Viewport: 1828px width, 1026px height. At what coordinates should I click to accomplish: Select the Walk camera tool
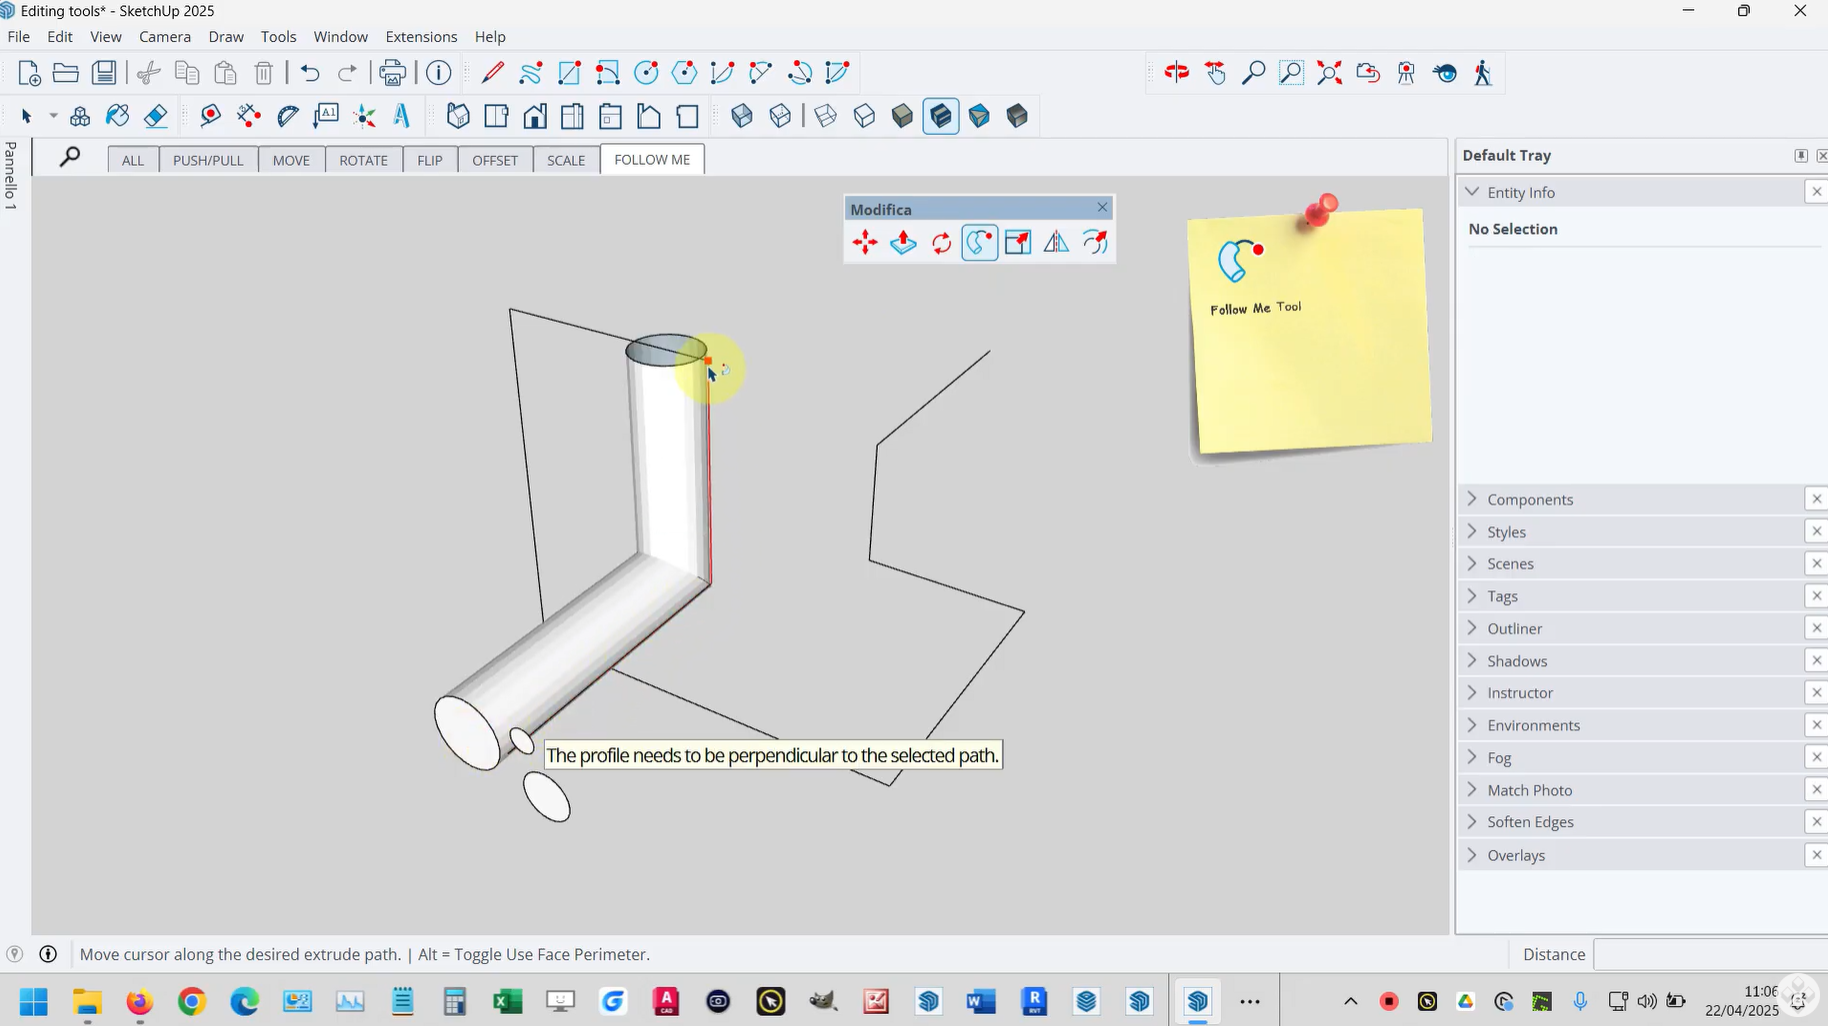(x=1482, y=73)
